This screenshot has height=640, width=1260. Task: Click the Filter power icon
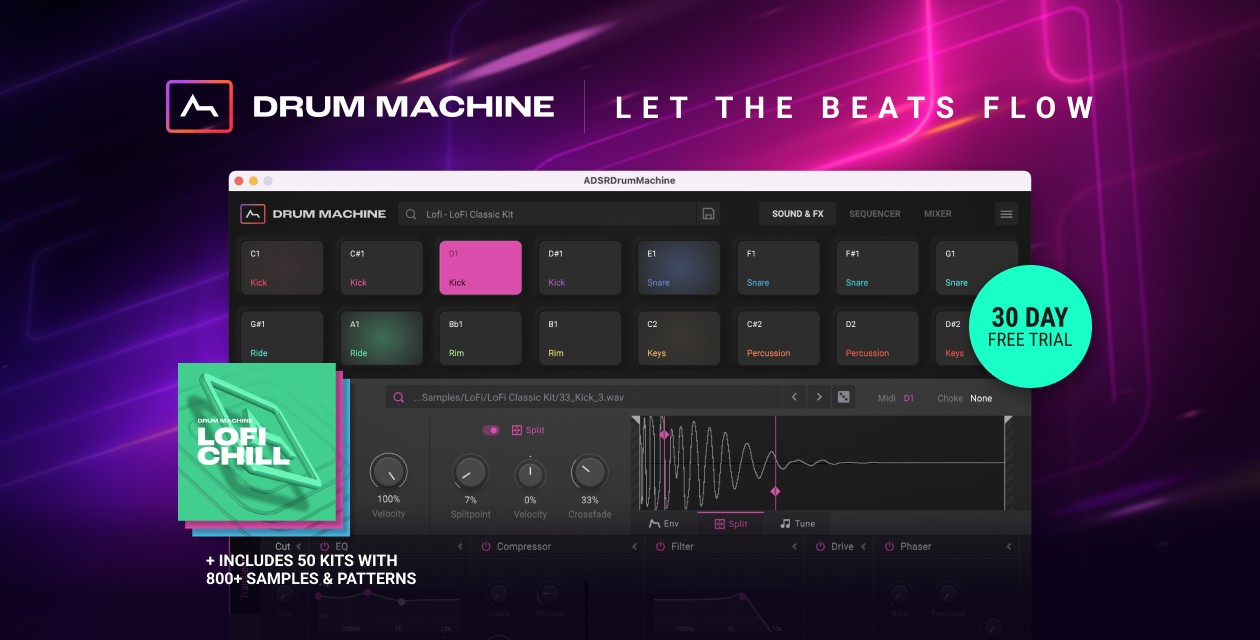click(x=661, y=547)
